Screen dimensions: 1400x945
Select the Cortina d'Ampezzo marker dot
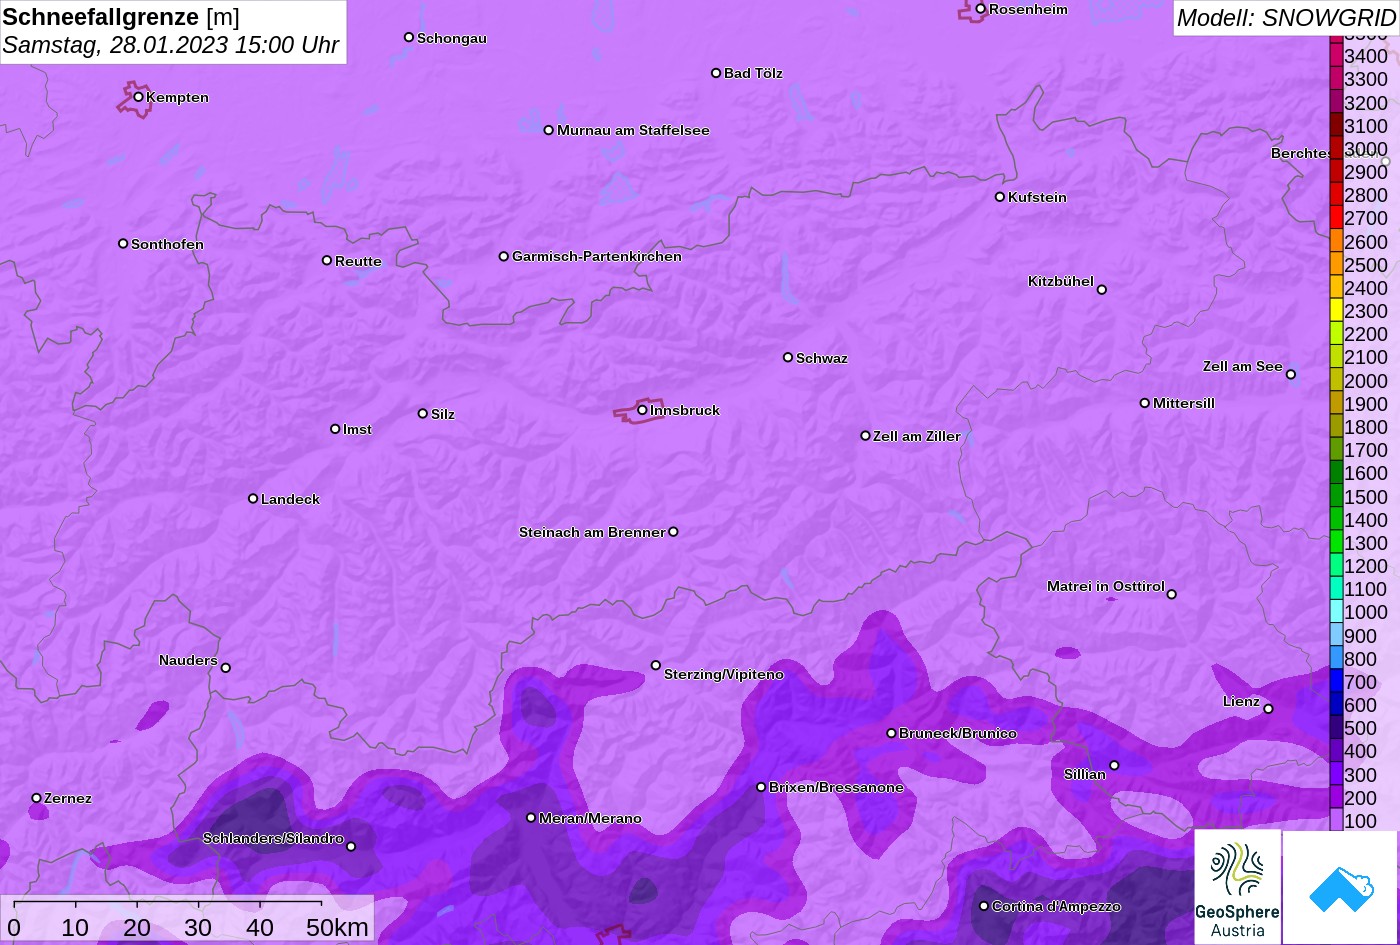pyautogui.click(x=984, y=906)
